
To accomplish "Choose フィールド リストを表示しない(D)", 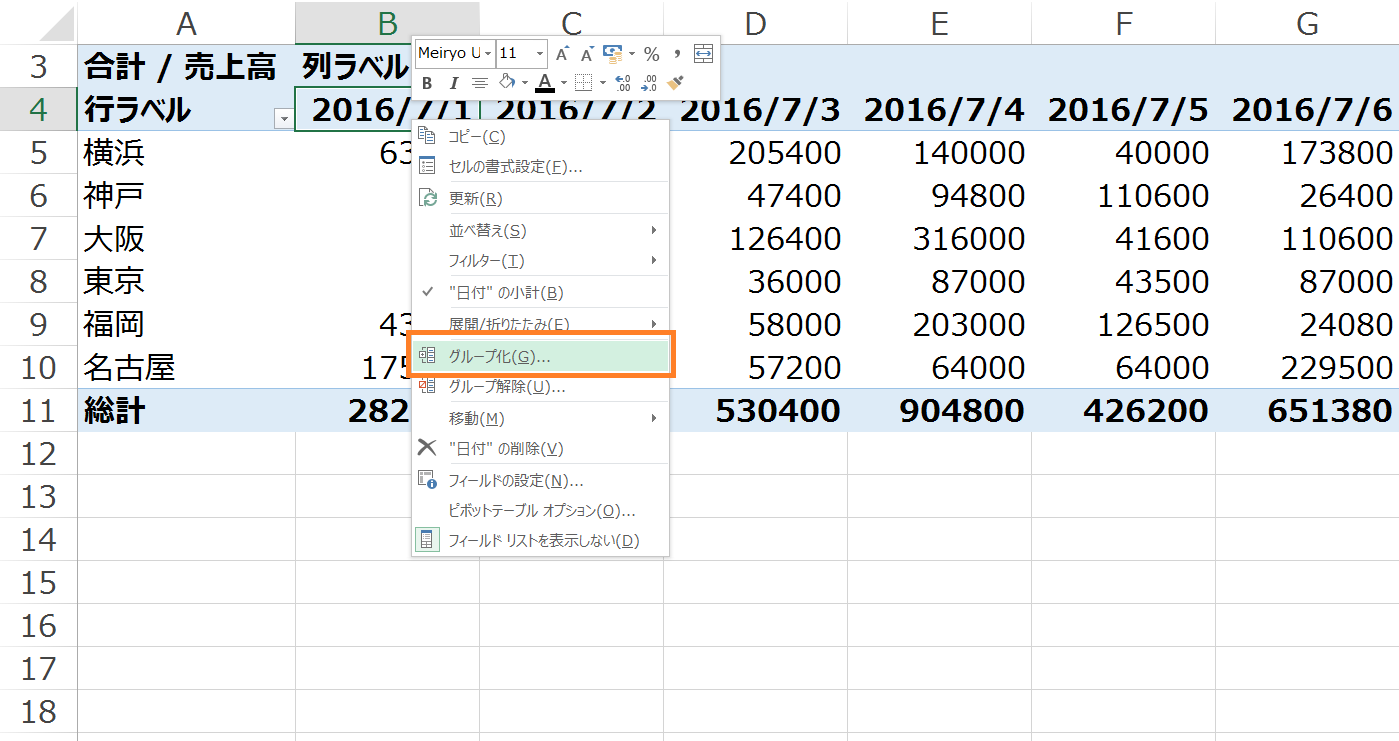I will point(540,540).
